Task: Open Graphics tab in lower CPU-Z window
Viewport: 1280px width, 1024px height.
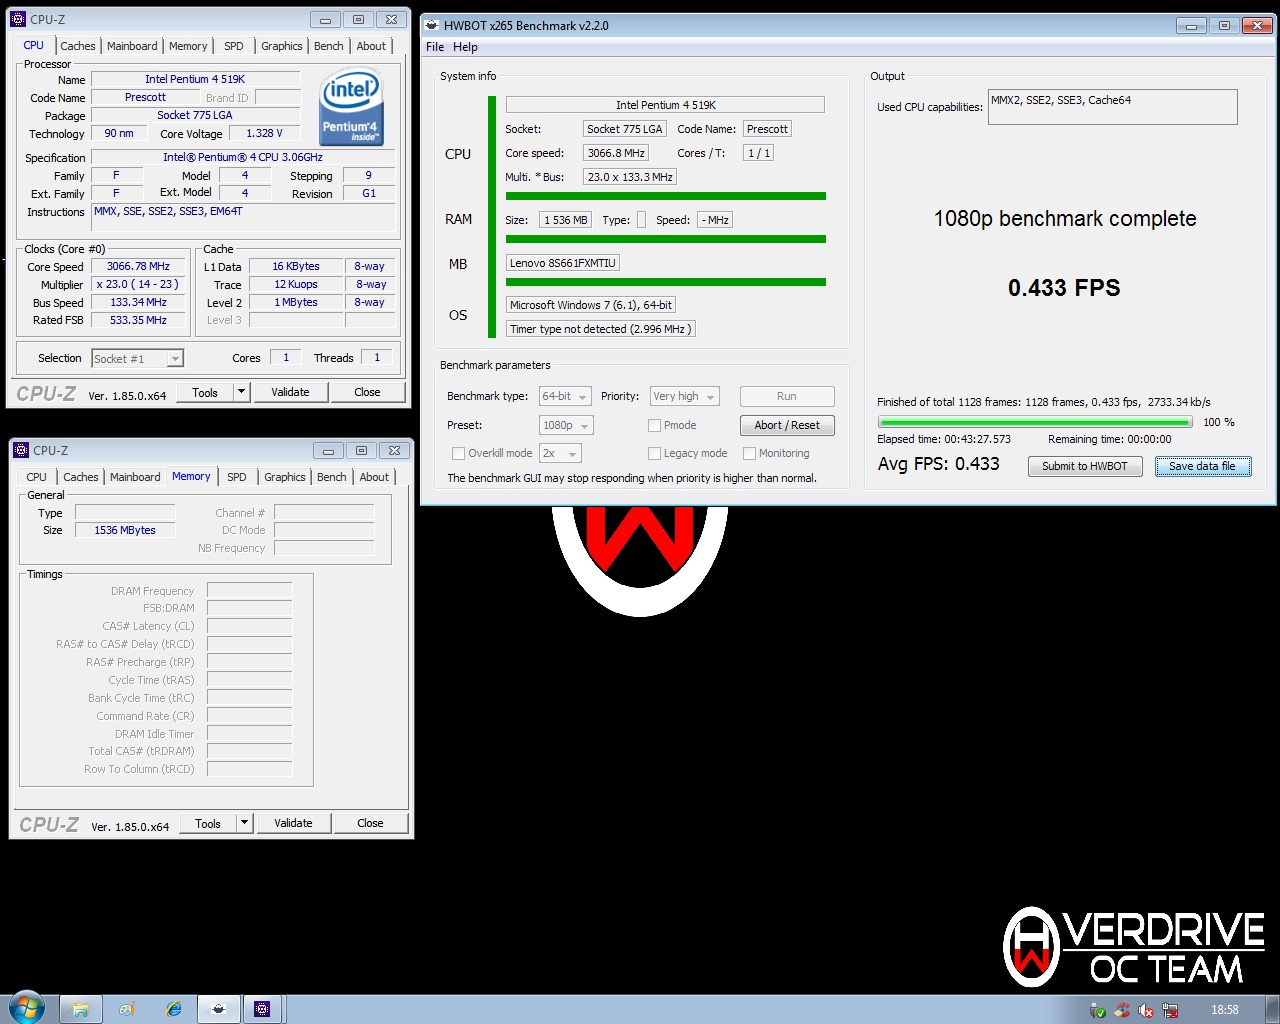Action: click(x=285, y=477)
